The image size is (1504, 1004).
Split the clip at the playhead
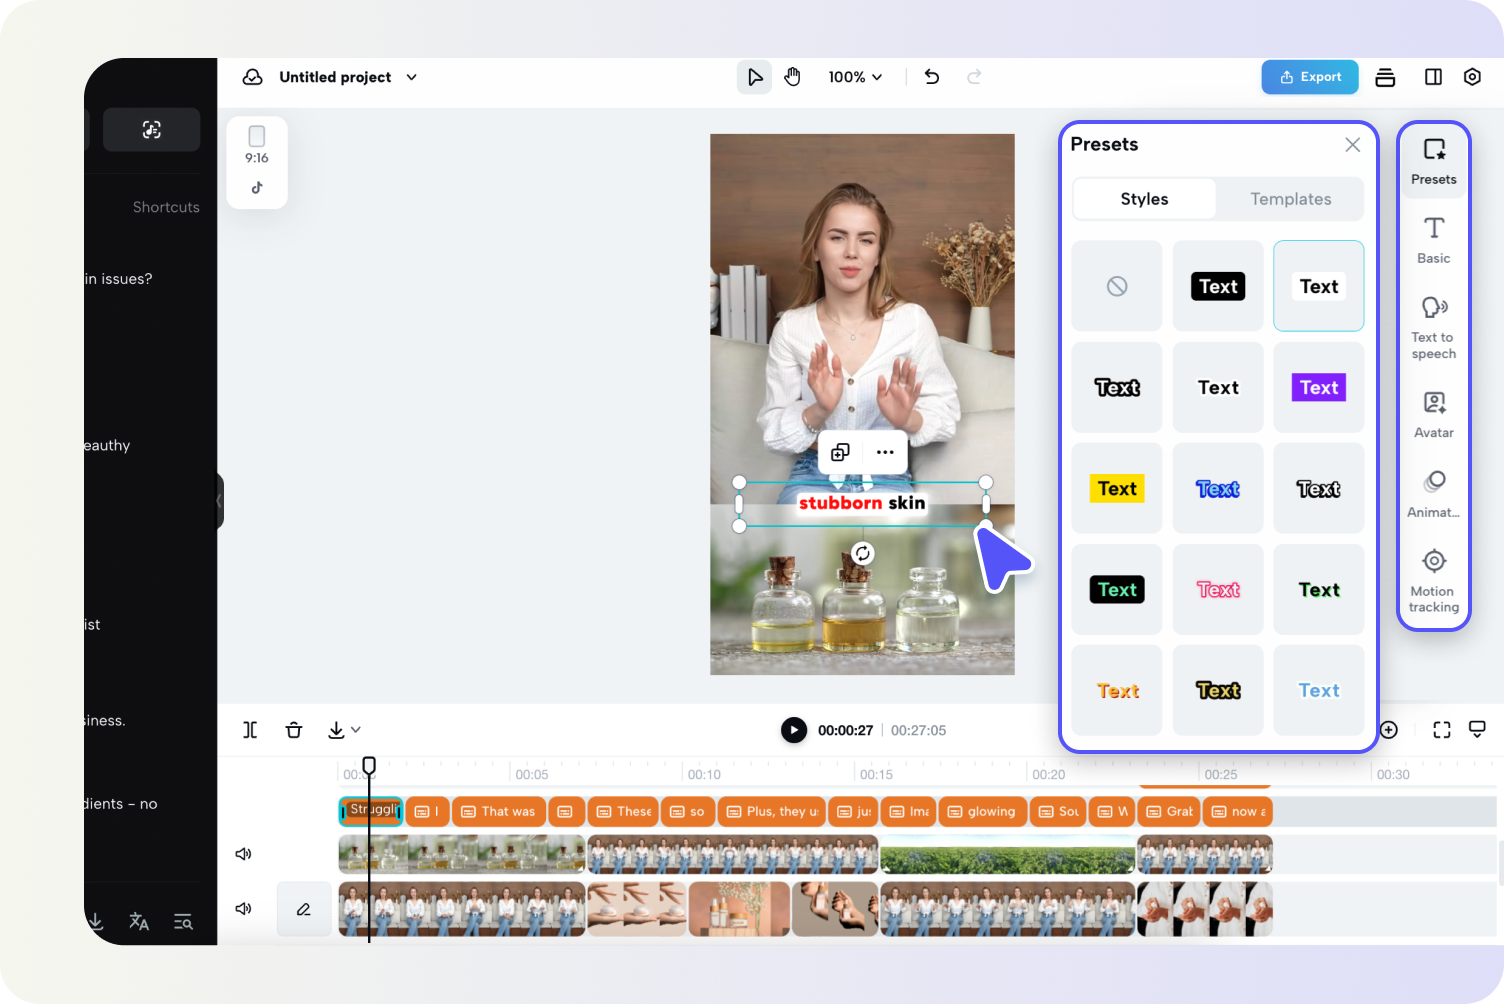[x=250, y=730]
